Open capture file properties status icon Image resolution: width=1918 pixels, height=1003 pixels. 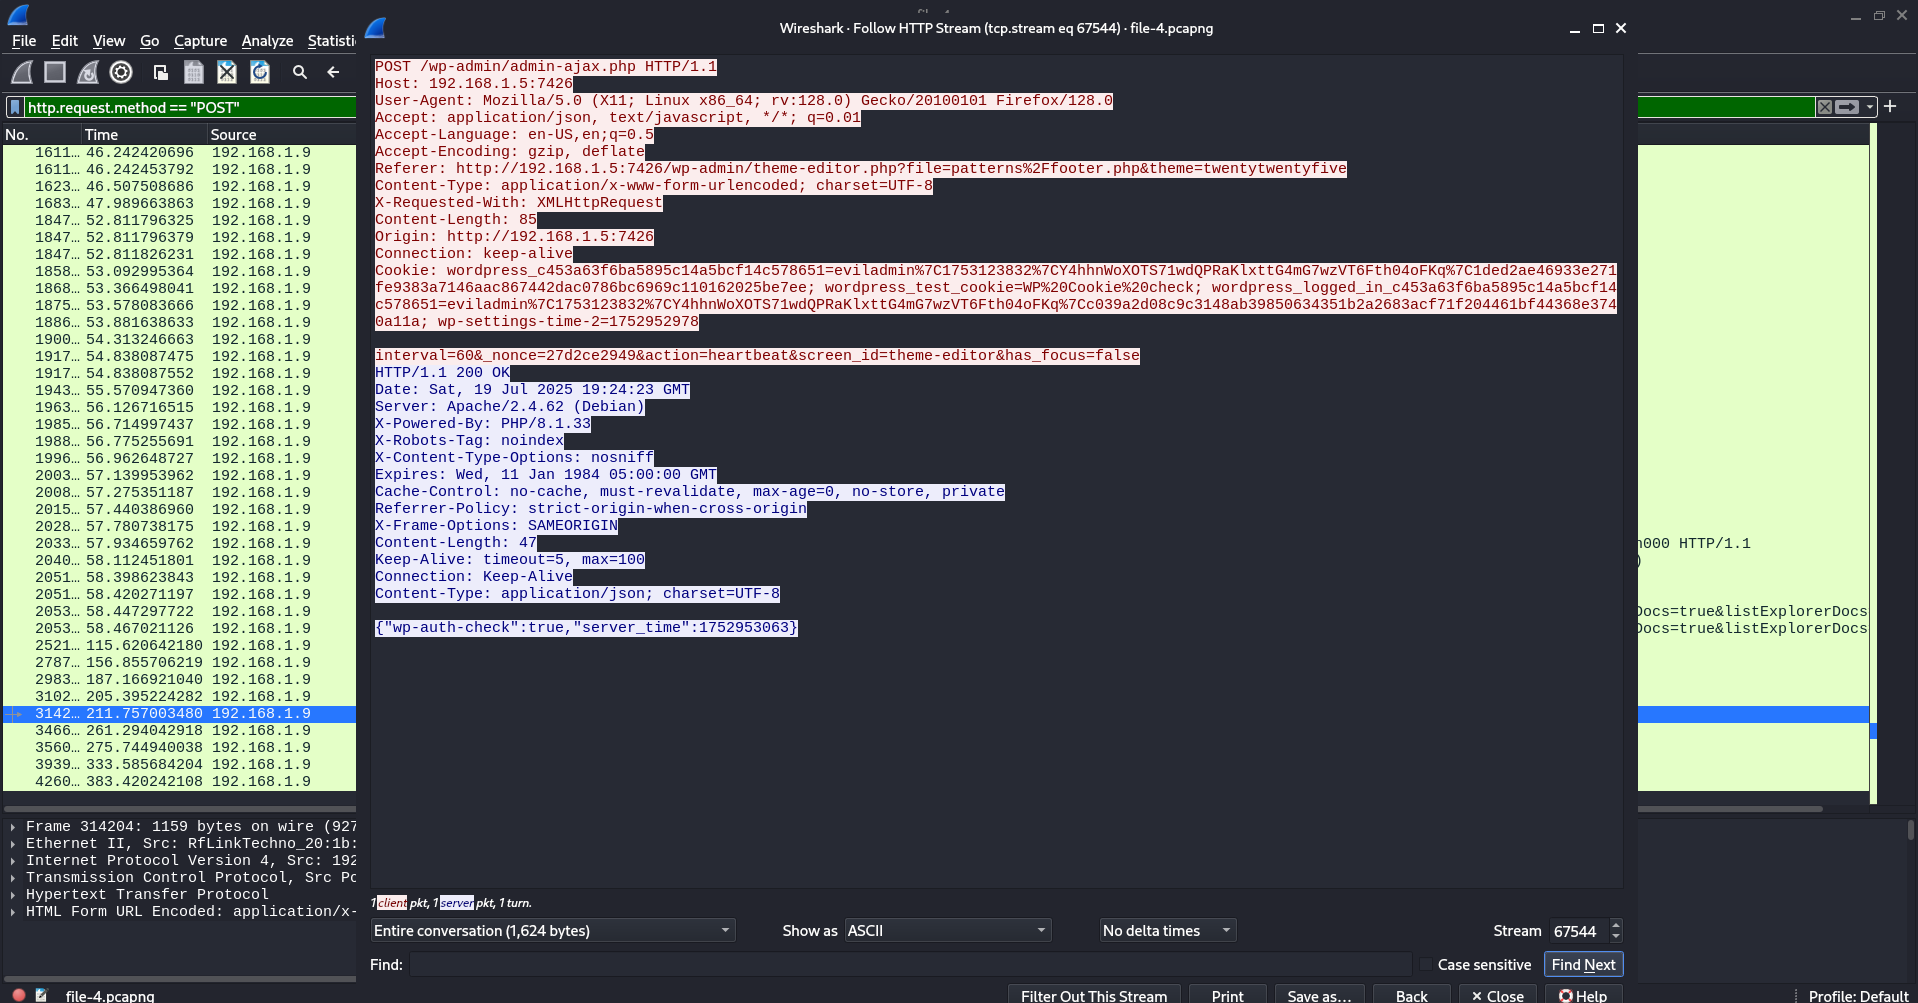[41, 995]
